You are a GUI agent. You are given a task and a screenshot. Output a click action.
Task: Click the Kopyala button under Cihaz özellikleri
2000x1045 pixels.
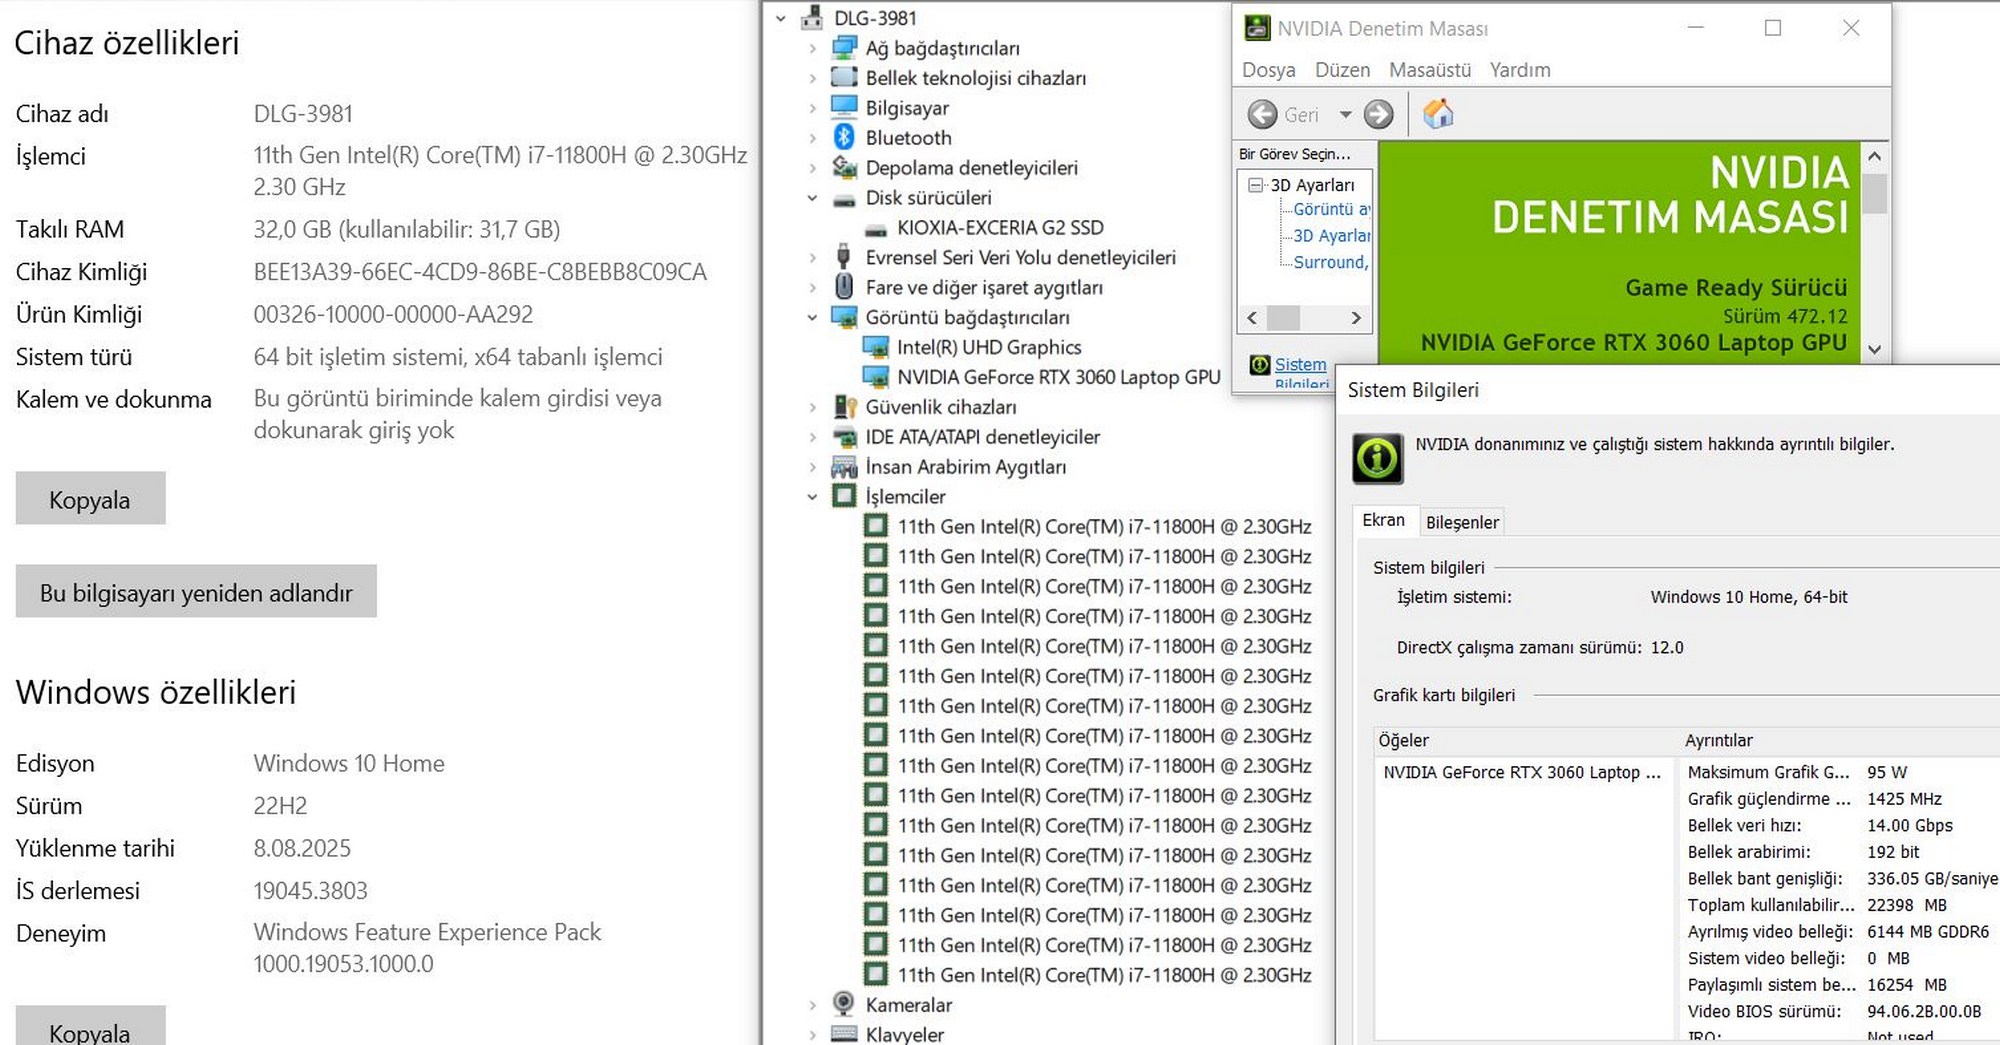click(x=90, y=498)
